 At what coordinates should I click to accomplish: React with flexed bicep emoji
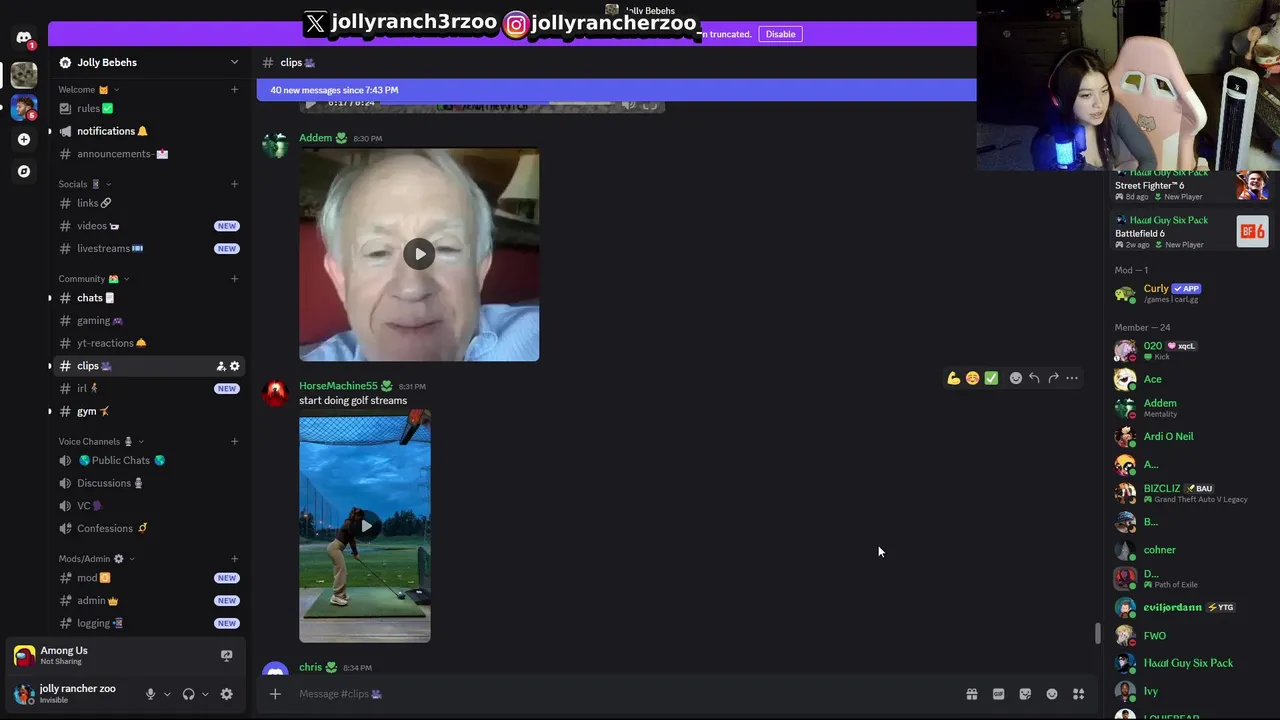click(953, 378)
